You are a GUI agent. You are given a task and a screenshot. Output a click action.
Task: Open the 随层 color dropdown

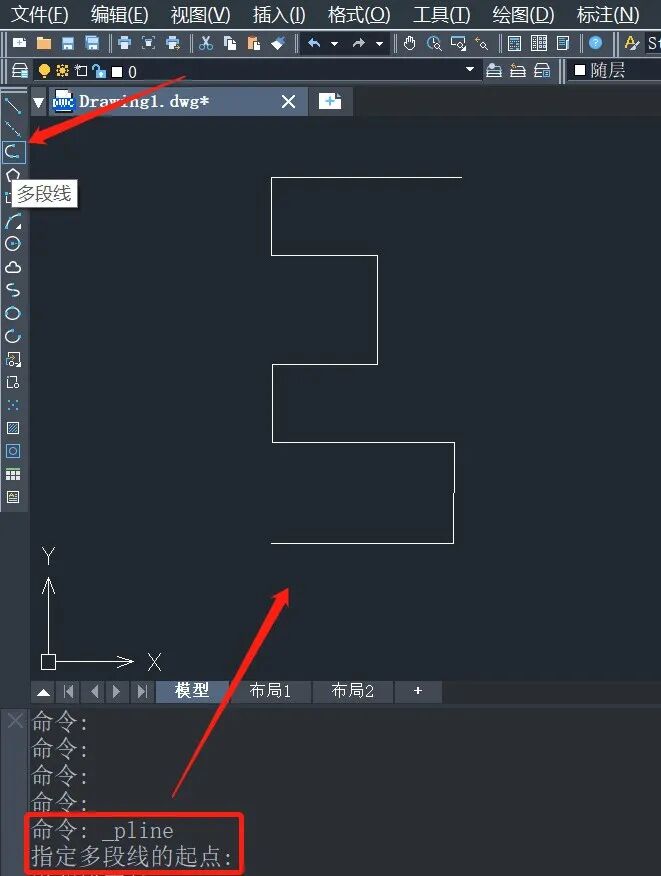[615, 70]
